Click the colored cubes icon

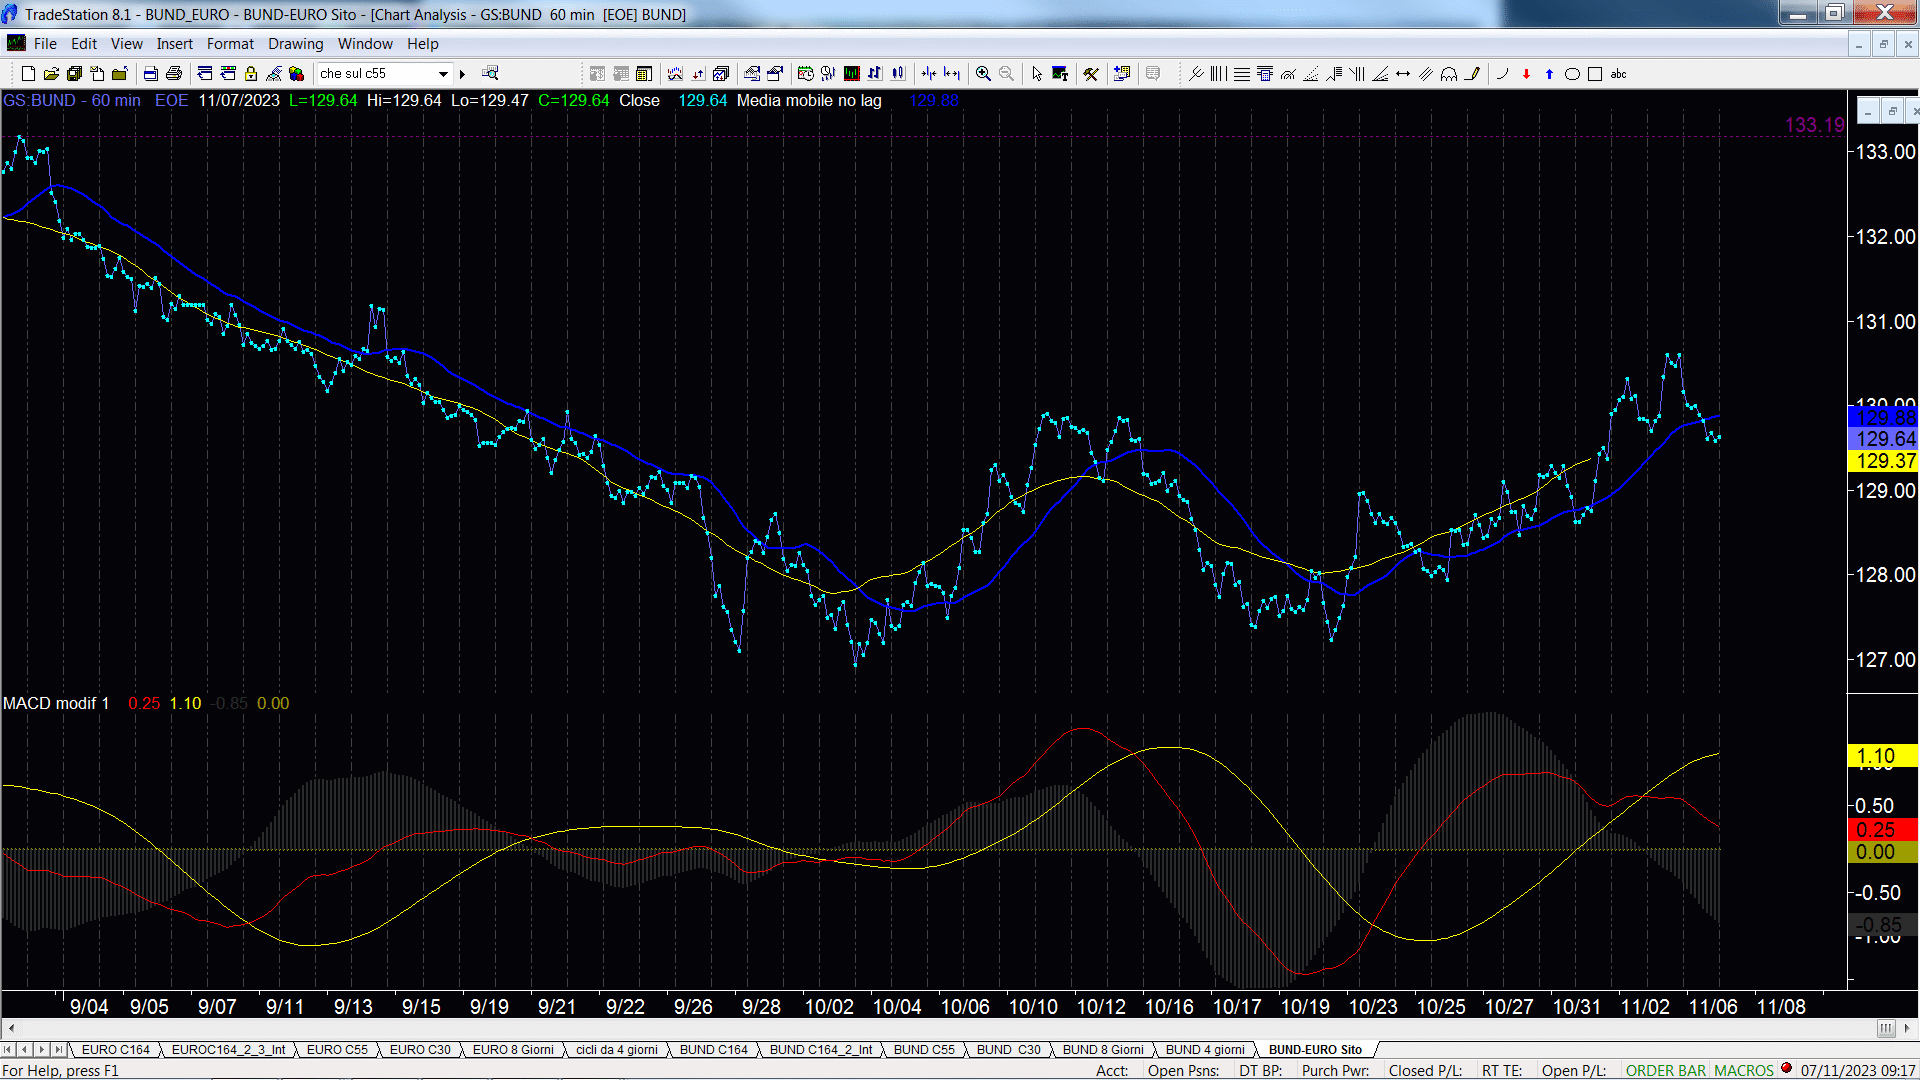tap(296, 74)
